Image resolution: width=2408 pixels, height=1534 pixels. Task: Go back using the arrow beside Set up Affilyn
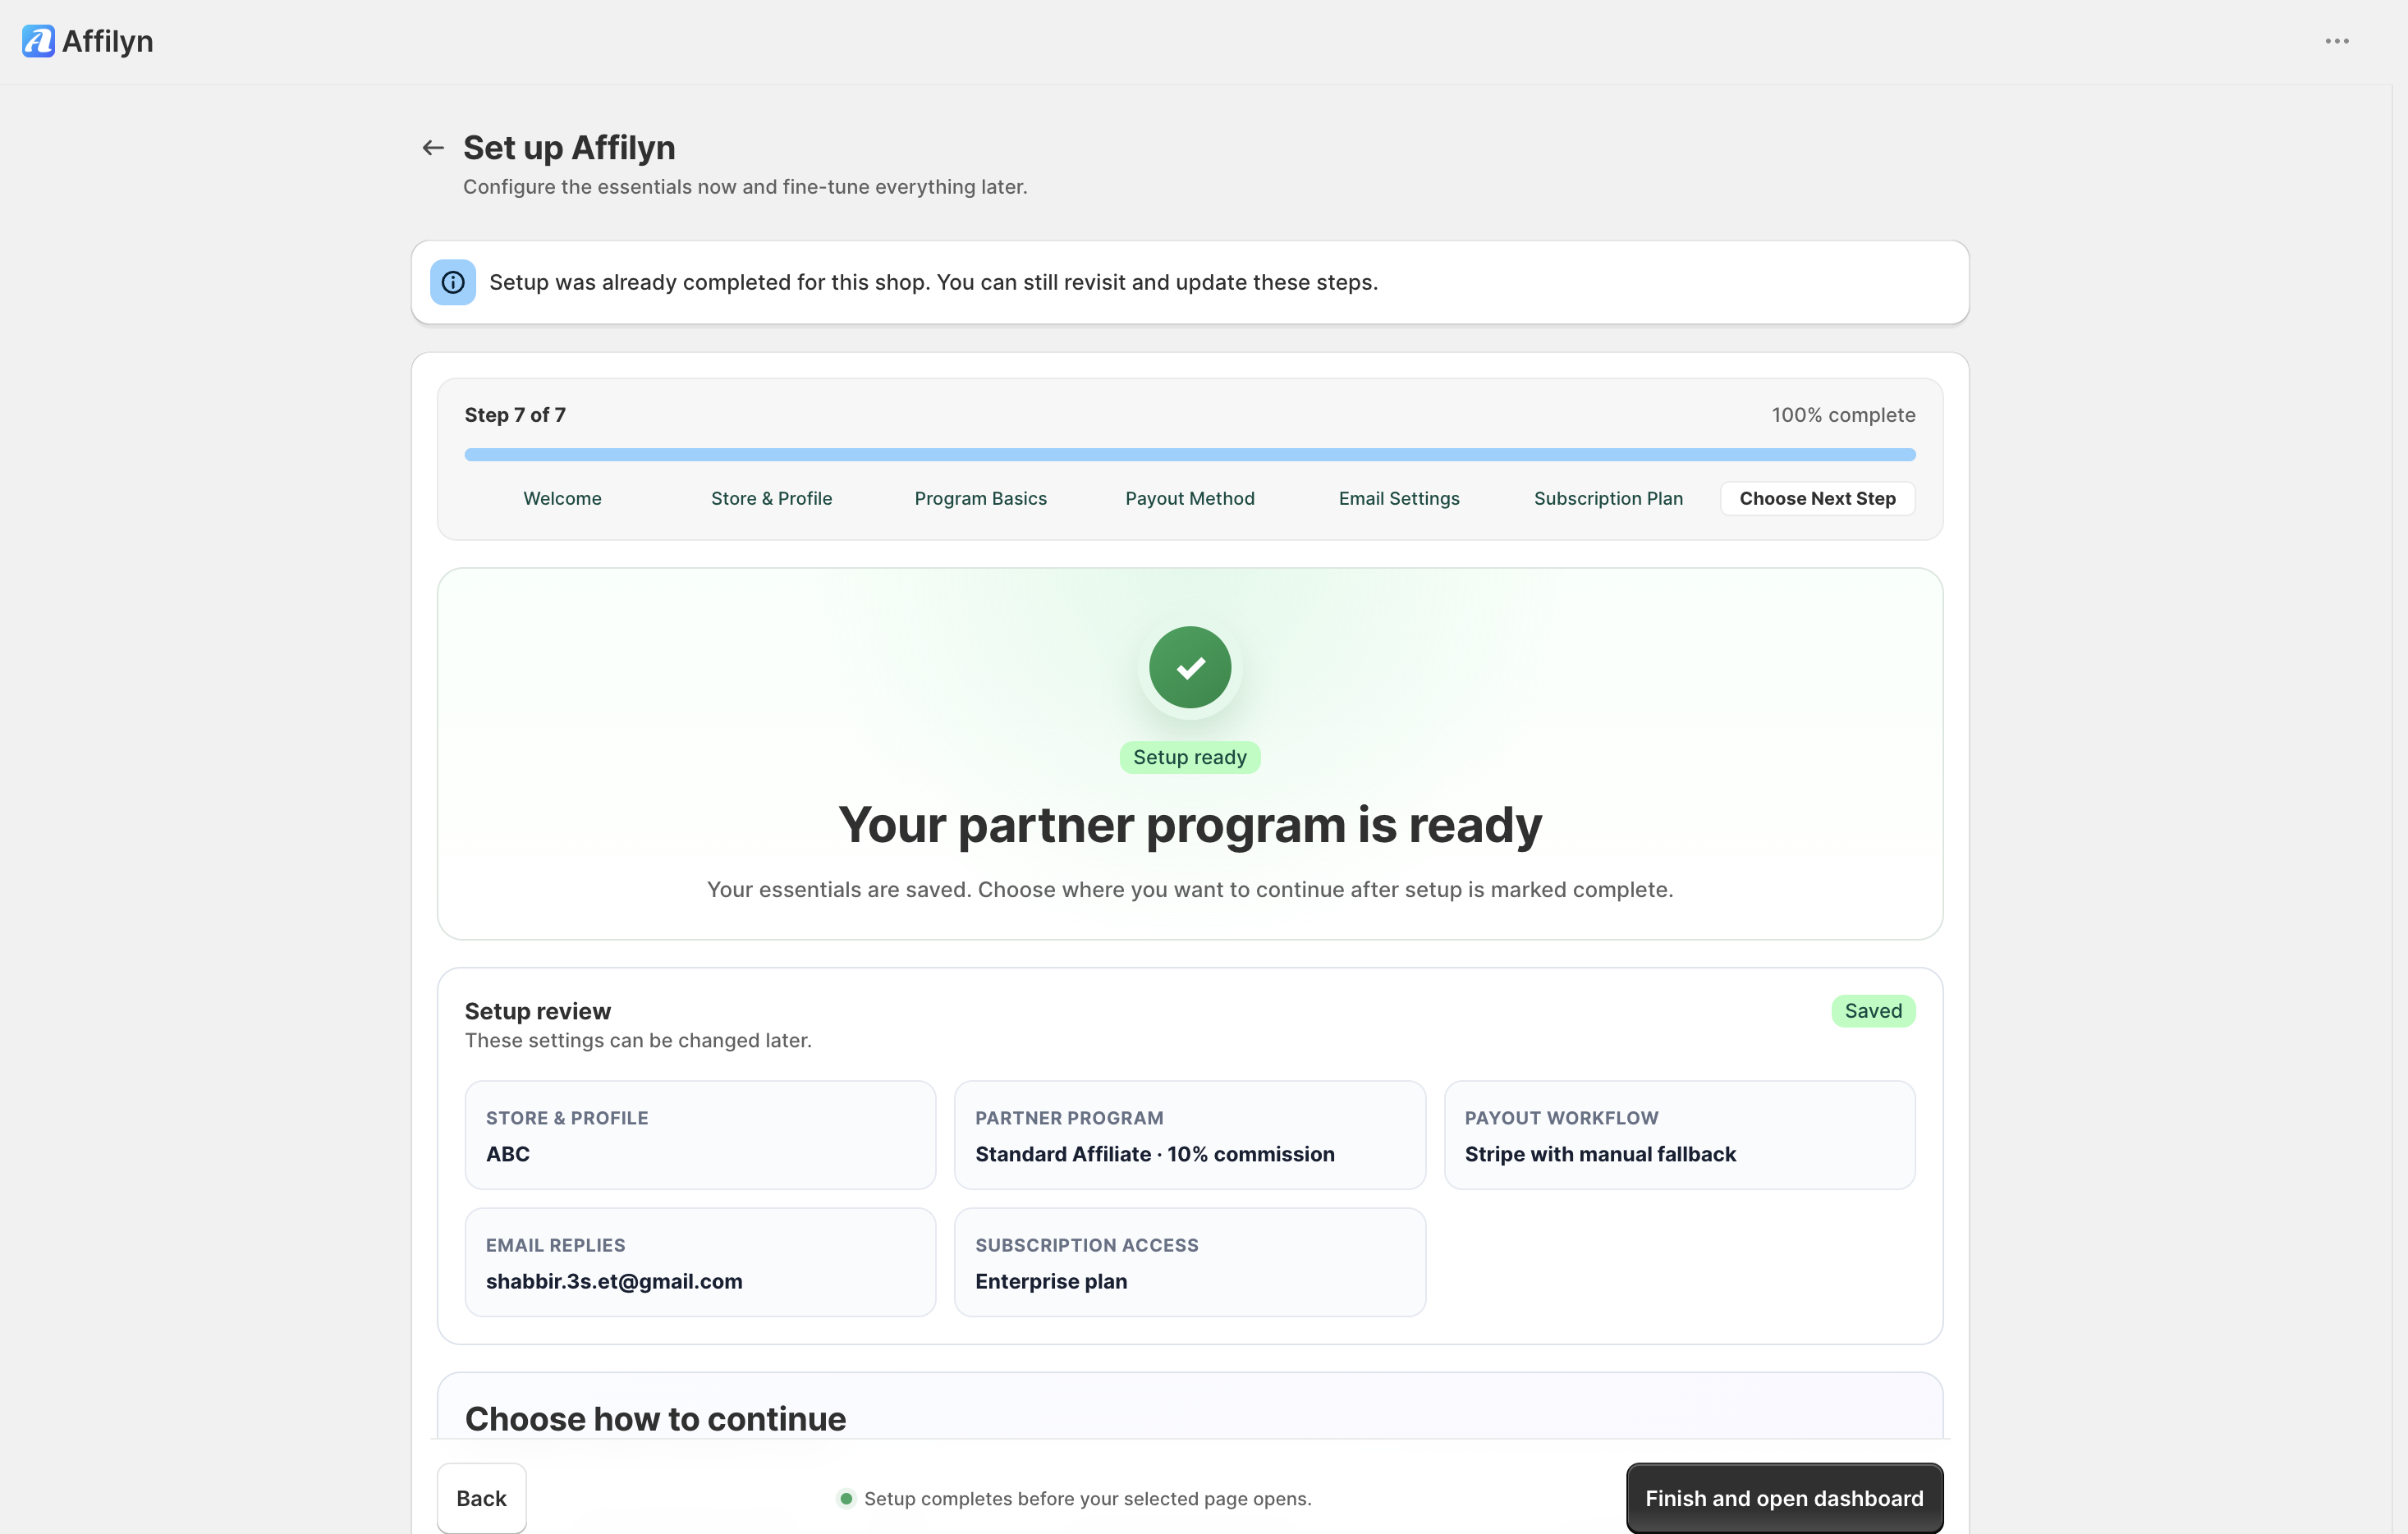433,148
